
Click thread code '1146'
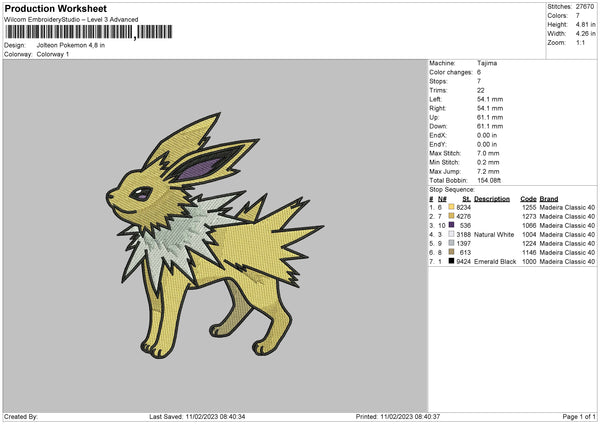tap(529, 253)
